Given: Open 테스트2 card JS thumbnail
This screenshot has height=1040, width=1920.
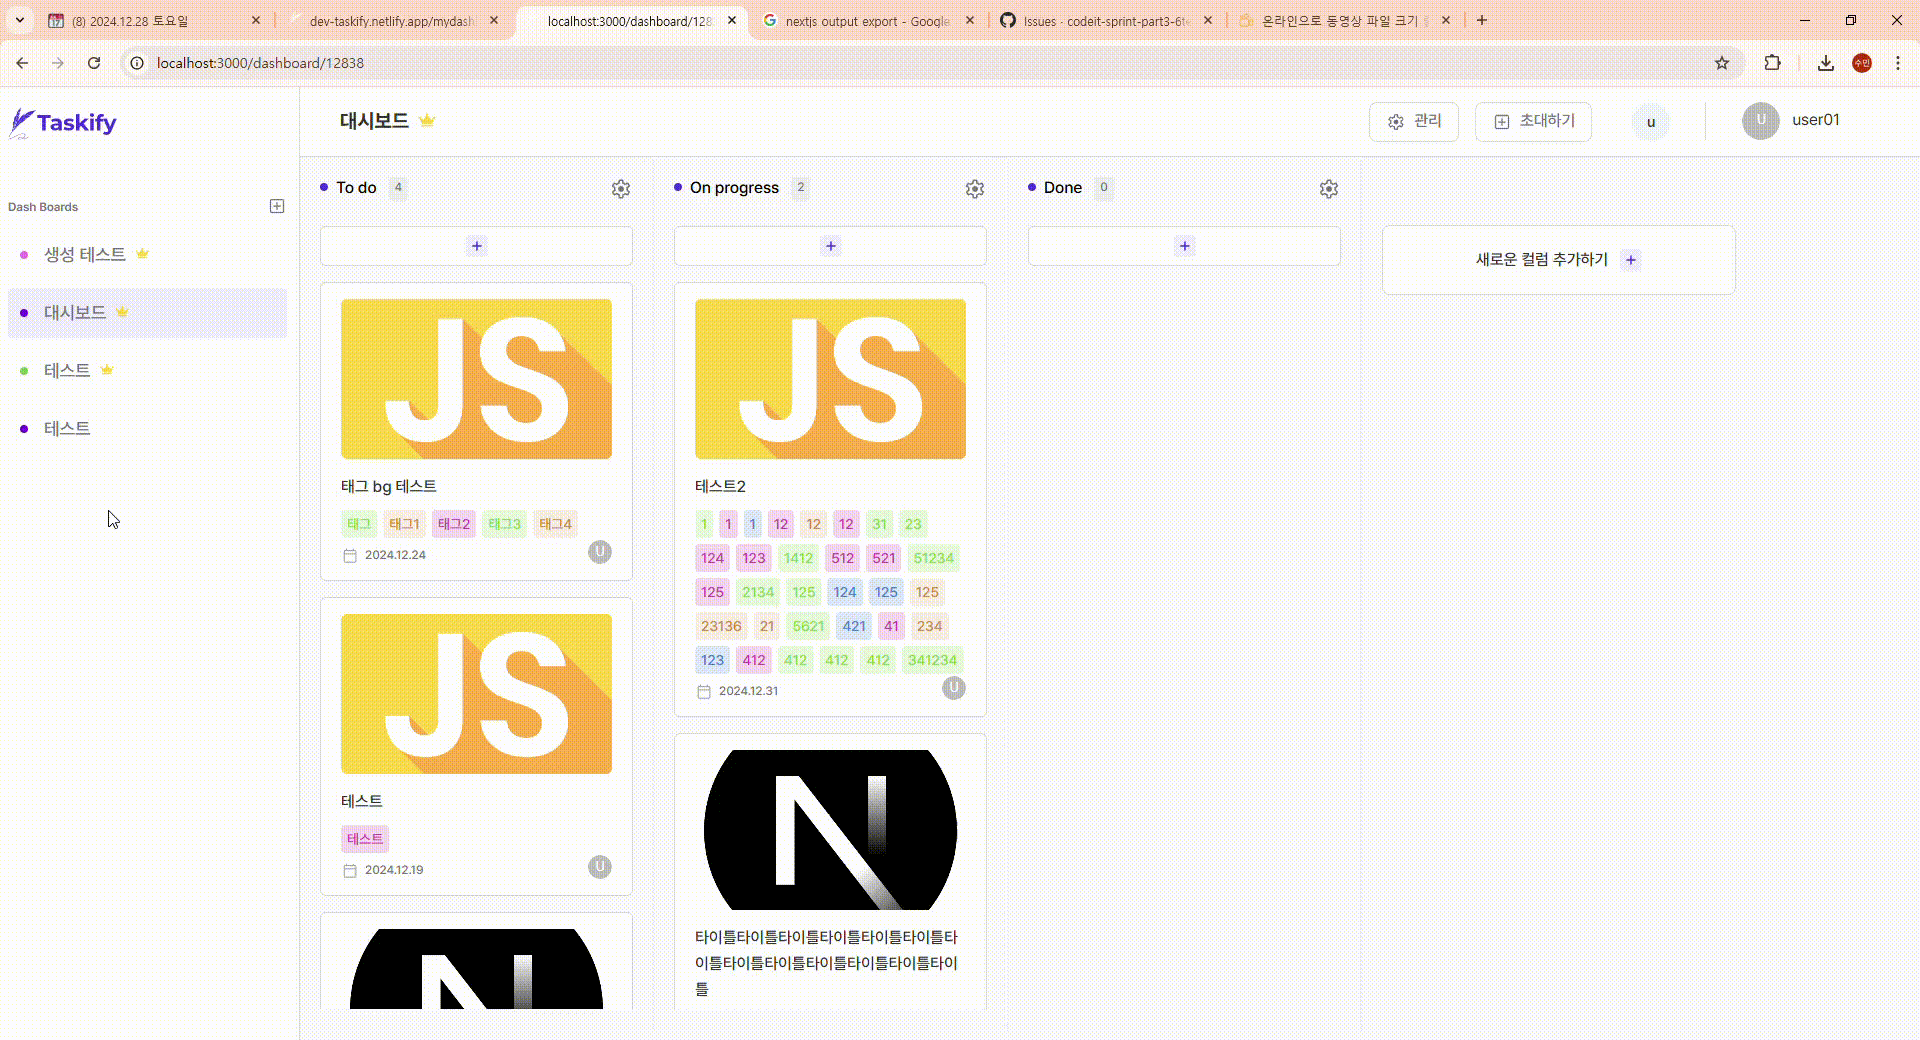Looking at the screenshot, I should pos(830,379).
